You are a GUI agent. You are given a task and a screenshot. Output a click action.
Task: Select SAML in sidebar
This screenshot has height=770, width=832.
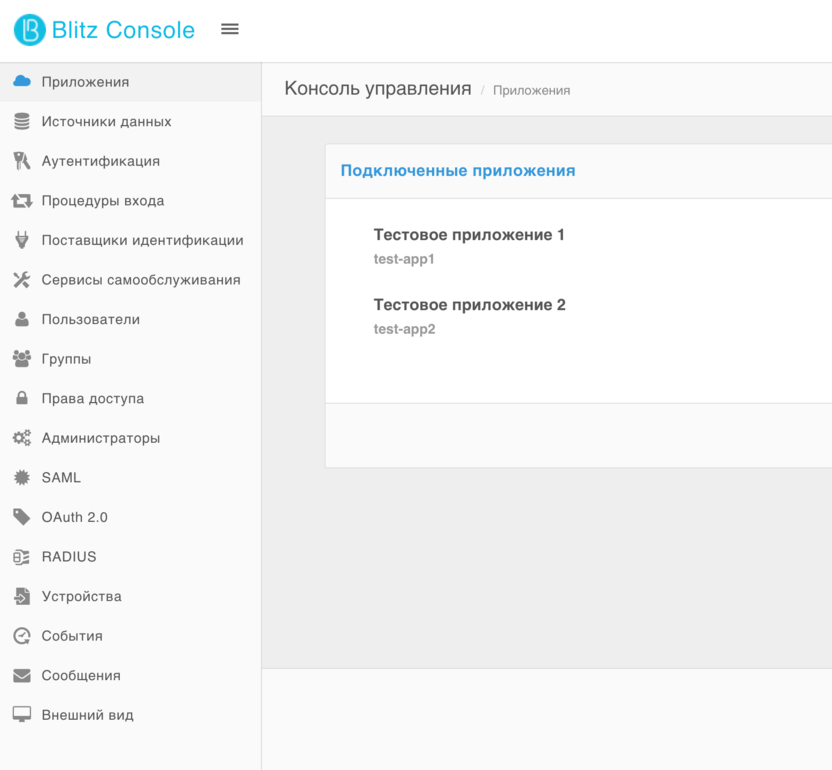point(131,478)
